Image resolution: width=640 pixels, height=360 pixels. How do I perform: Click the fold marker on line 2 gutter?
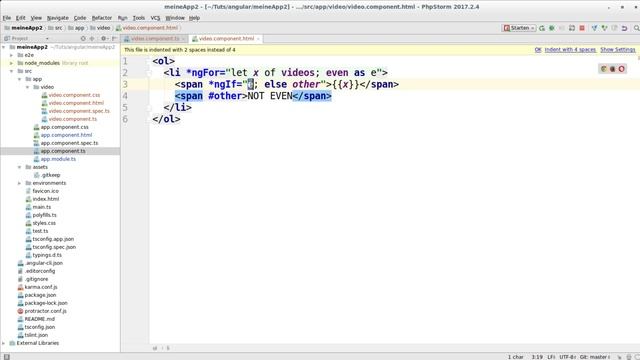click(x=149, y=73)
